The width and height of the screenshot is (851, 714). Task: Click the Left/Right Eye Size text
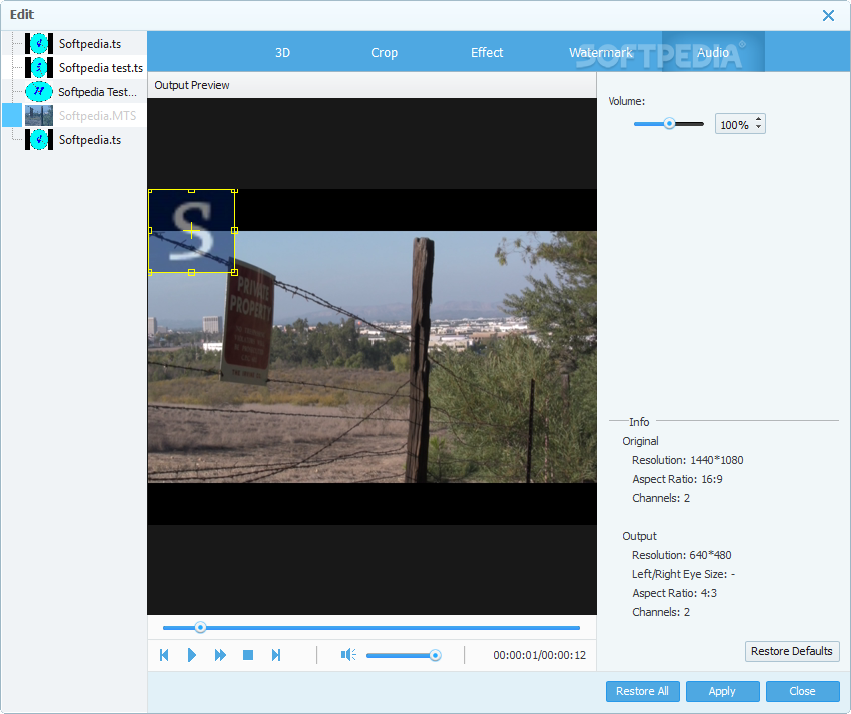(683, 574)
